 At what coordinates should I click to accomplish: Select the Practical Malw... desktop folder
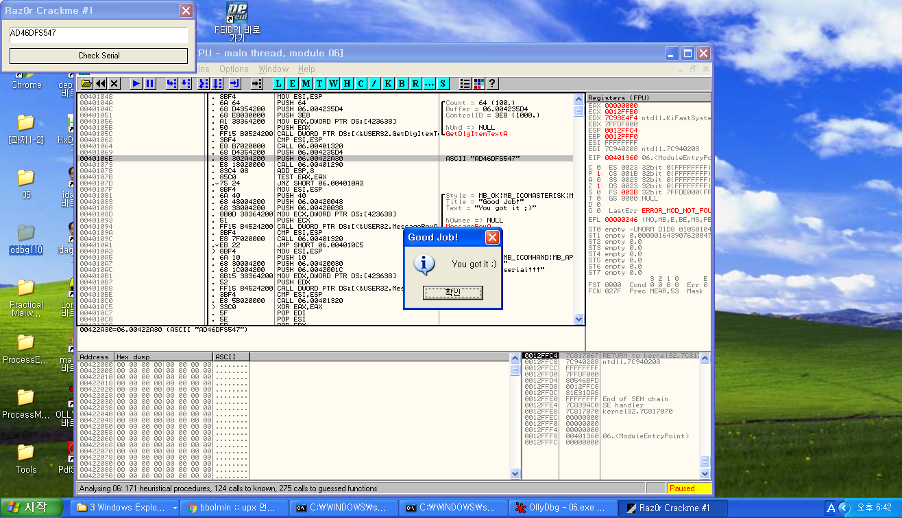26,298
